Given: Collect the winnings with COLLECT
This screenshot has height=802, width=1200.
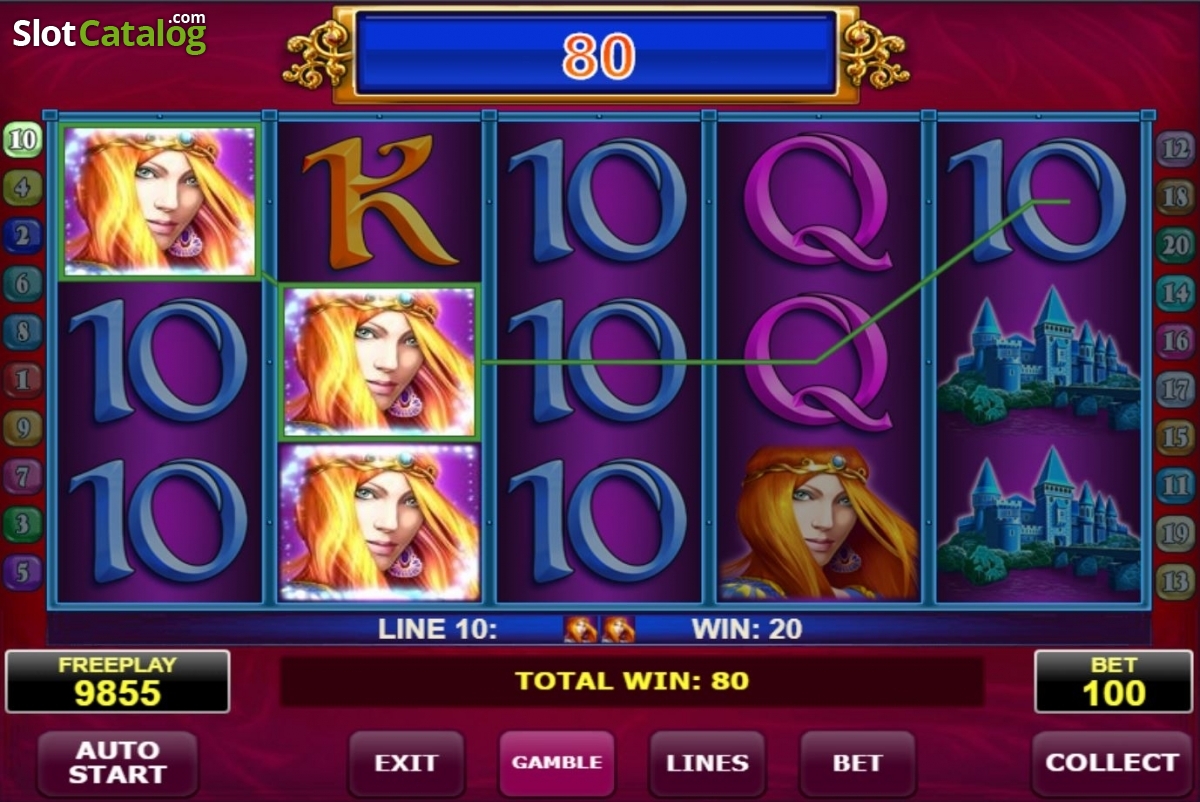Looking at the screenshot, I should tap(1111, 763).
